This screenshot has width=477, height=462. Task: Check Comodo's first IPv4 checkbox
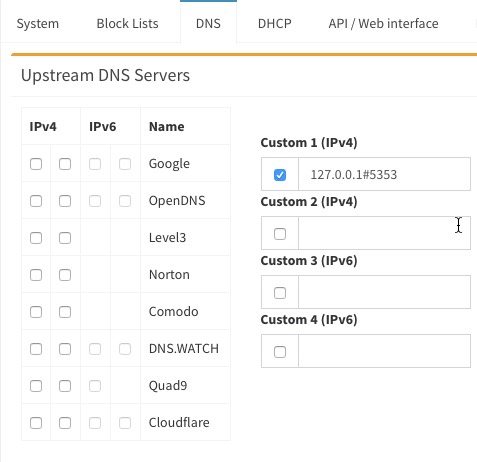36,312
